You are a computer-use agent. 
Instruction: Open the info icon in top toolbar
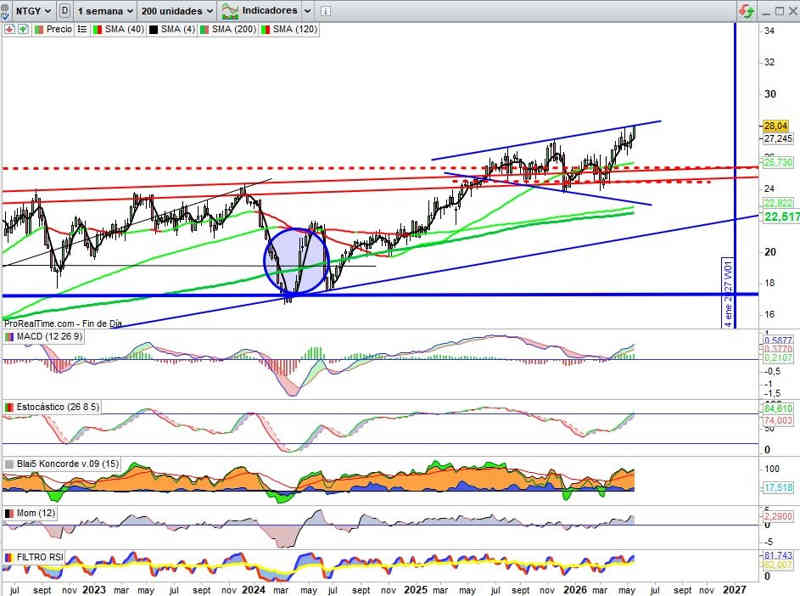click(x=326, y=11)
